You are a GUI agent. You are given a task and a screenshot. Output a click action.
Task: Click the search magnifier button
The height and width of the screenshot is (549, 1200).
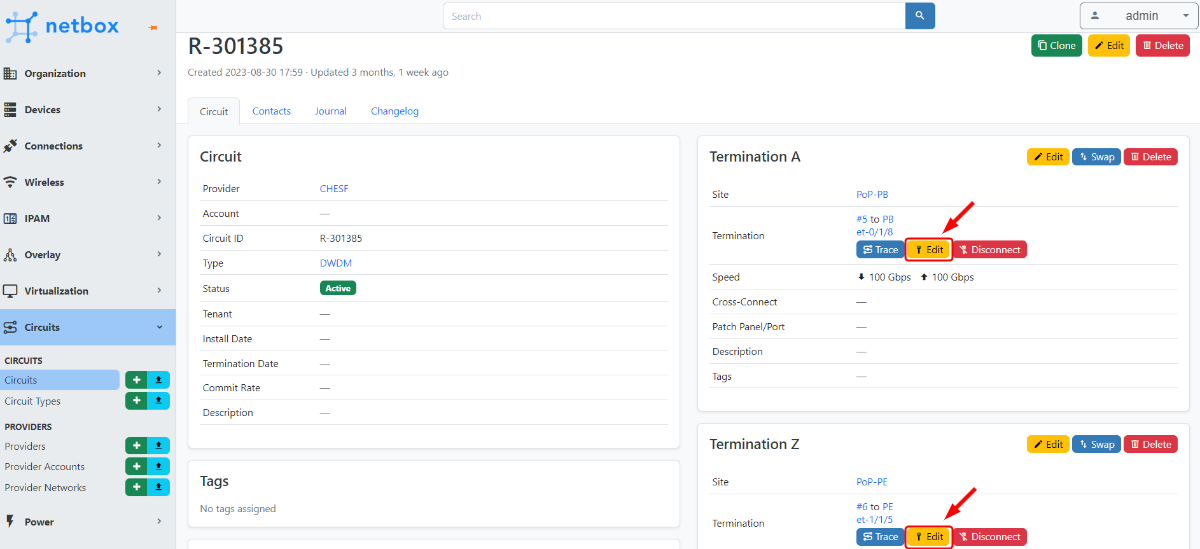[919, 16]
